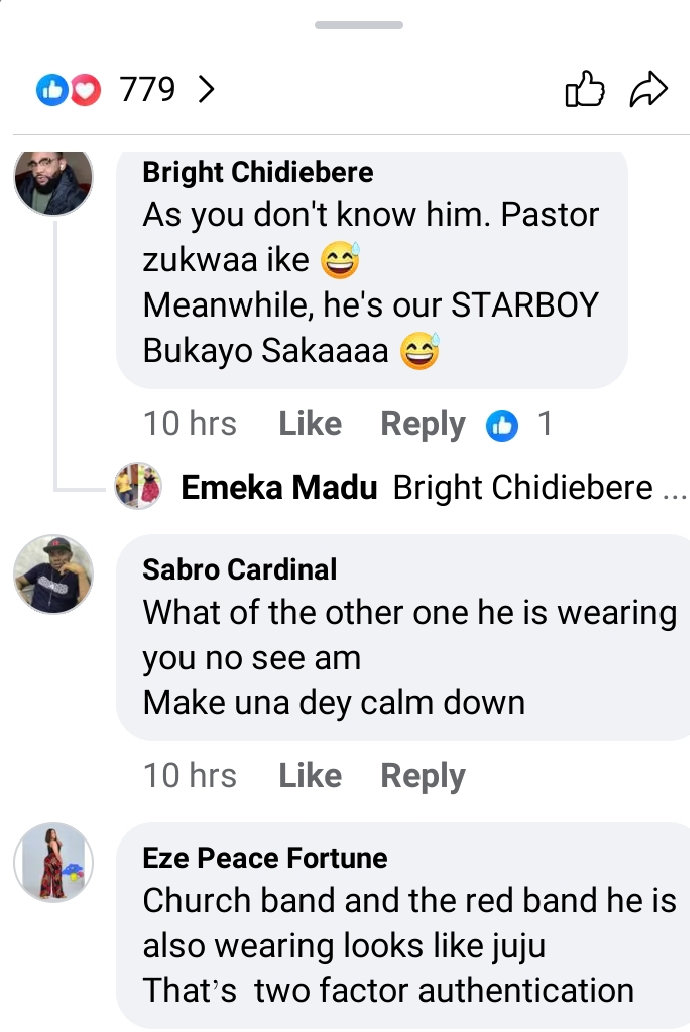Open Bright Chidiebere's profile picture
This screenshot has height=1032, width=690.
tap(54, 180)
